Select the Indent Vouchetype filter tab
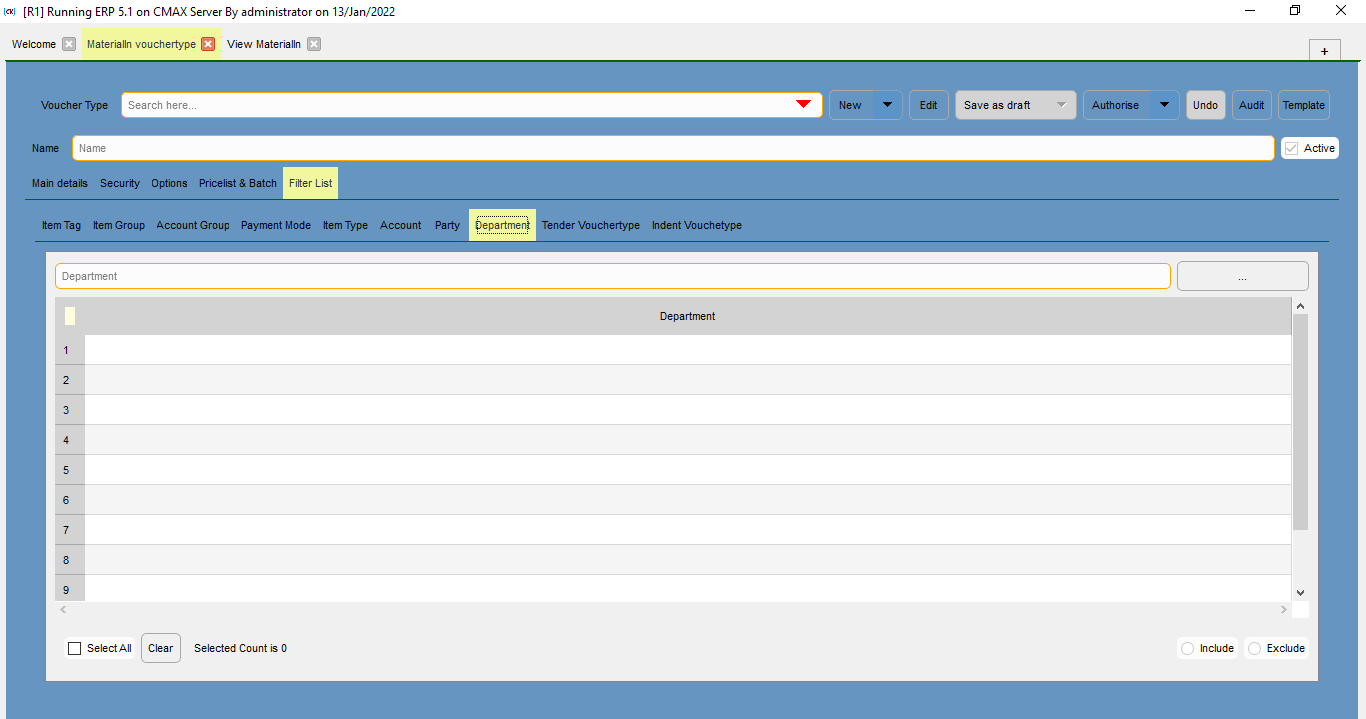Screen dimensions: 1366x719 (x=697, y=225)
